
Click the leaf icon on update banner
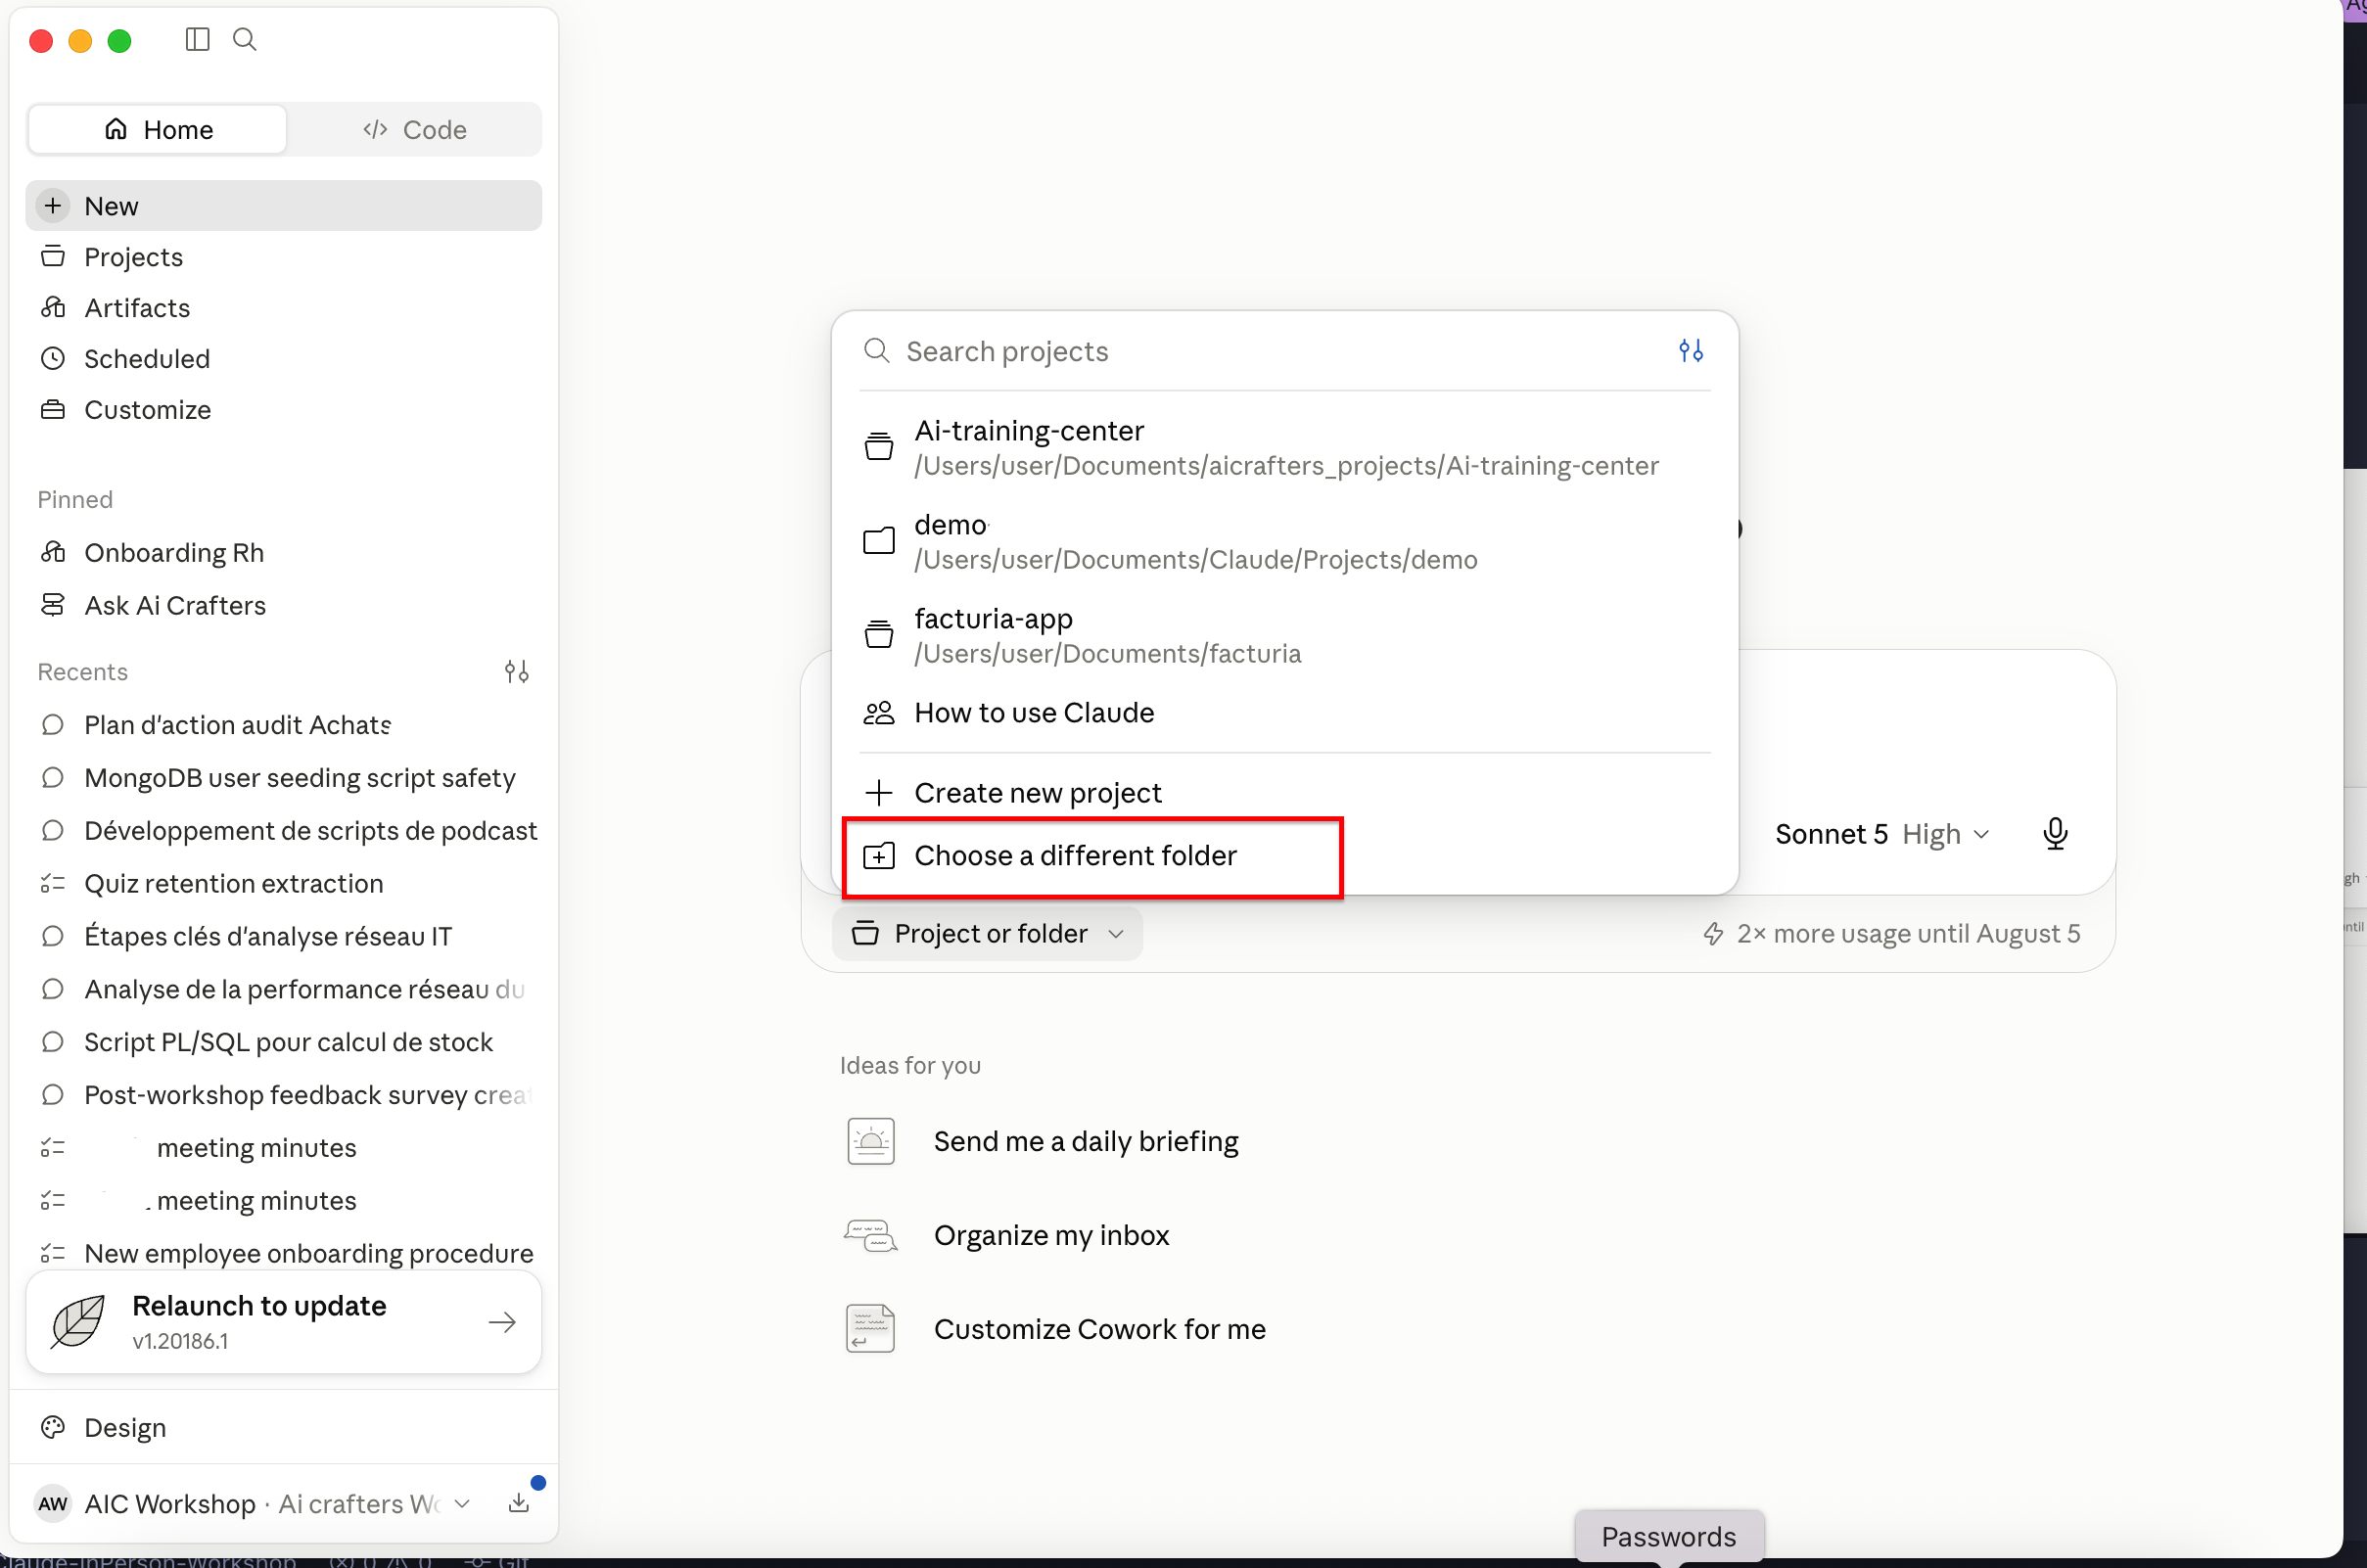coord(78,1322)
